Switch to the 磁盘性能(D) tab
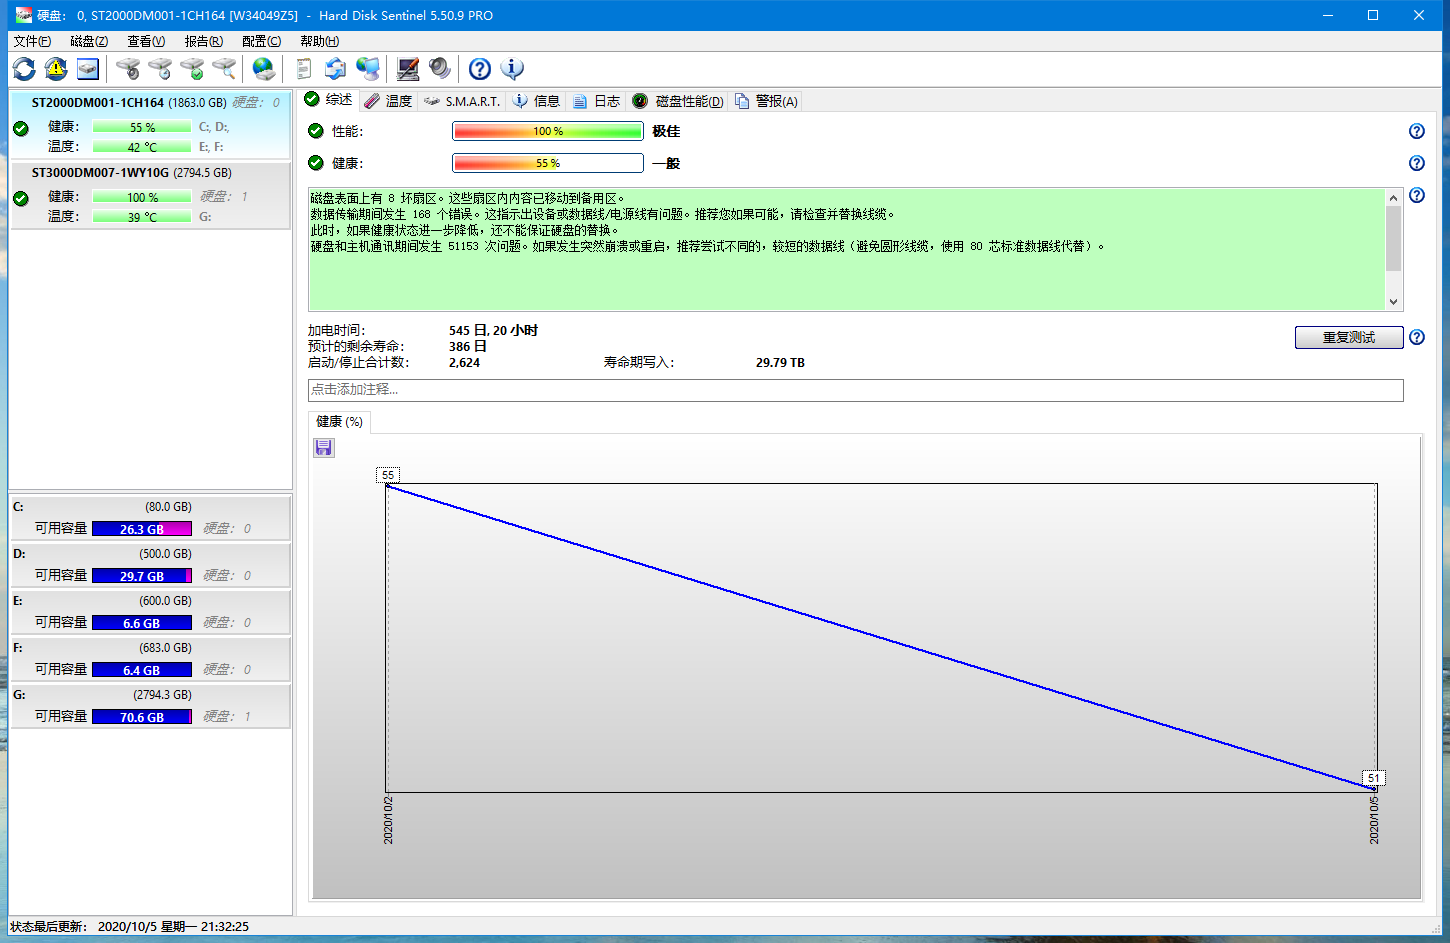 point(677,101)
